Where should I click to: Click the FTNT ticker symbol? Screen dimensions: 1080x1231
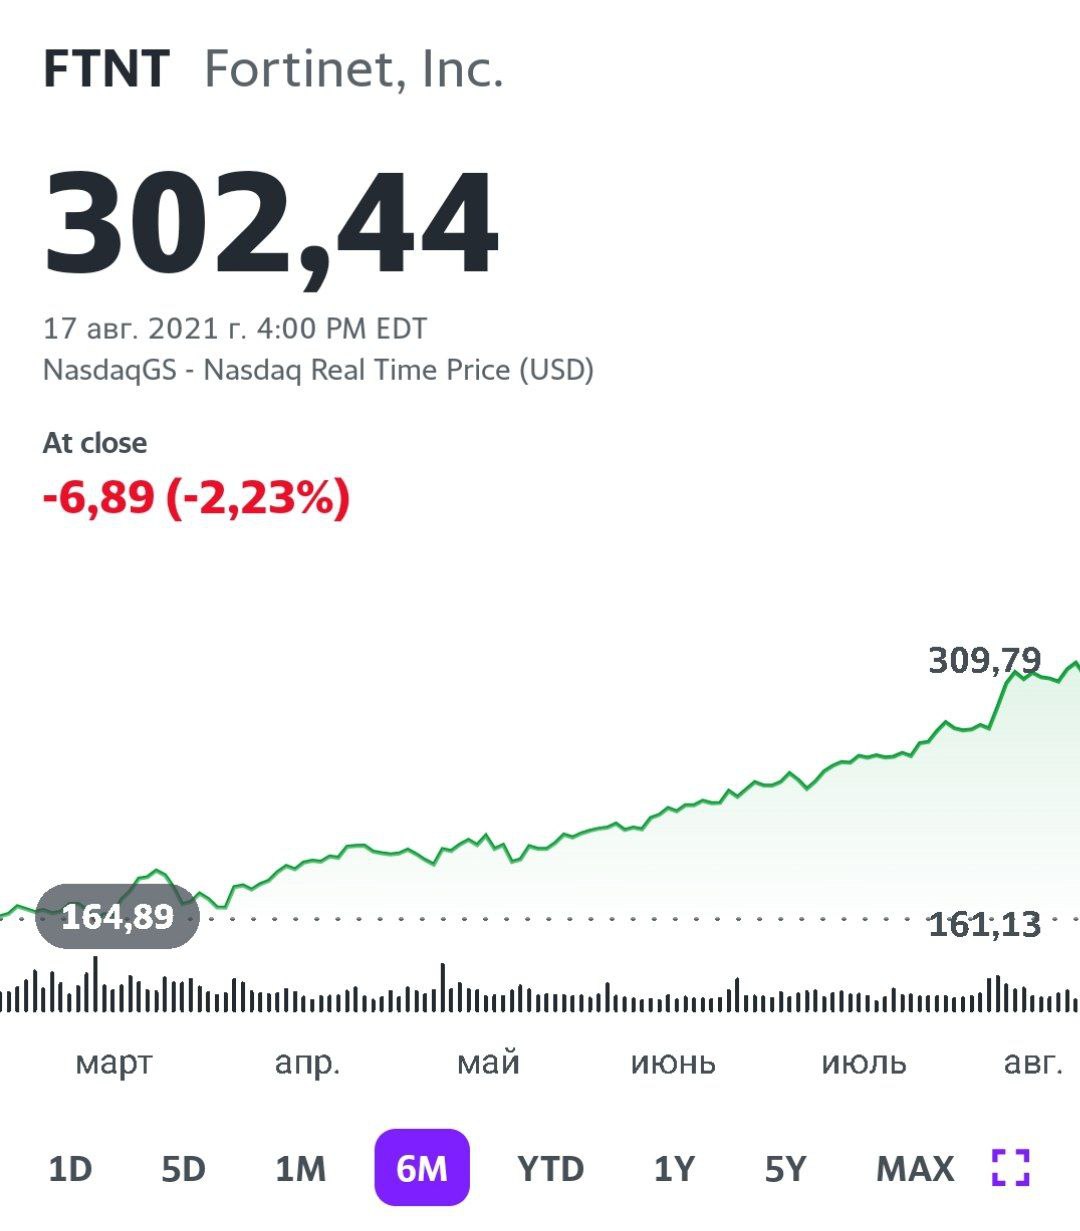point(106,70)
